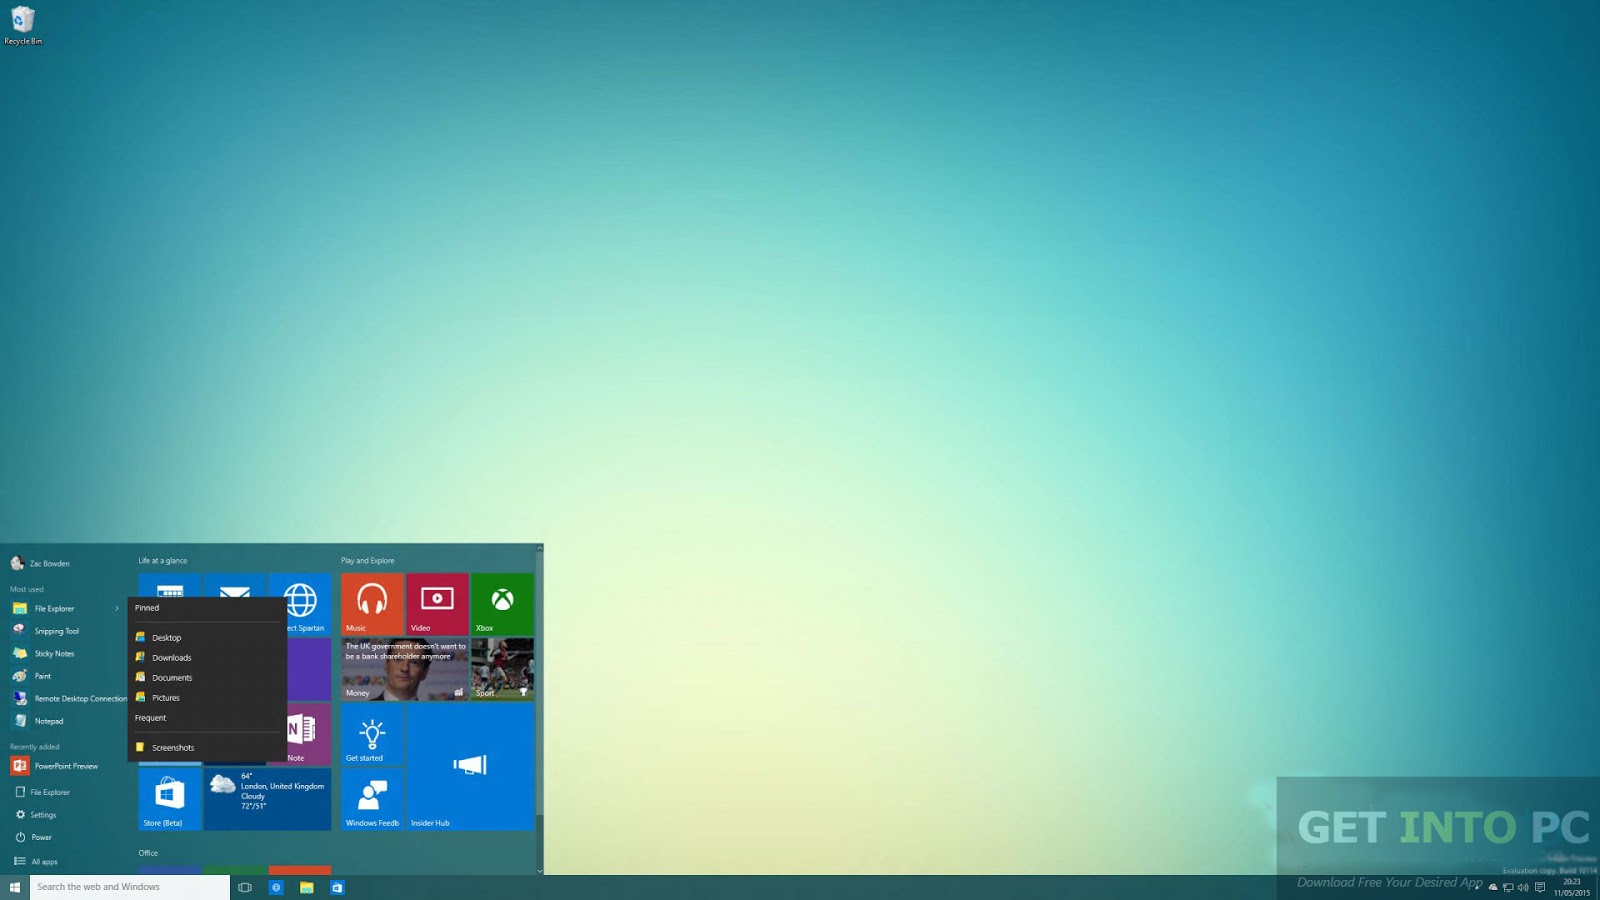The image size is (1600, 900).
Task: Select Pictures in the jump list
Action: [207, 697]
